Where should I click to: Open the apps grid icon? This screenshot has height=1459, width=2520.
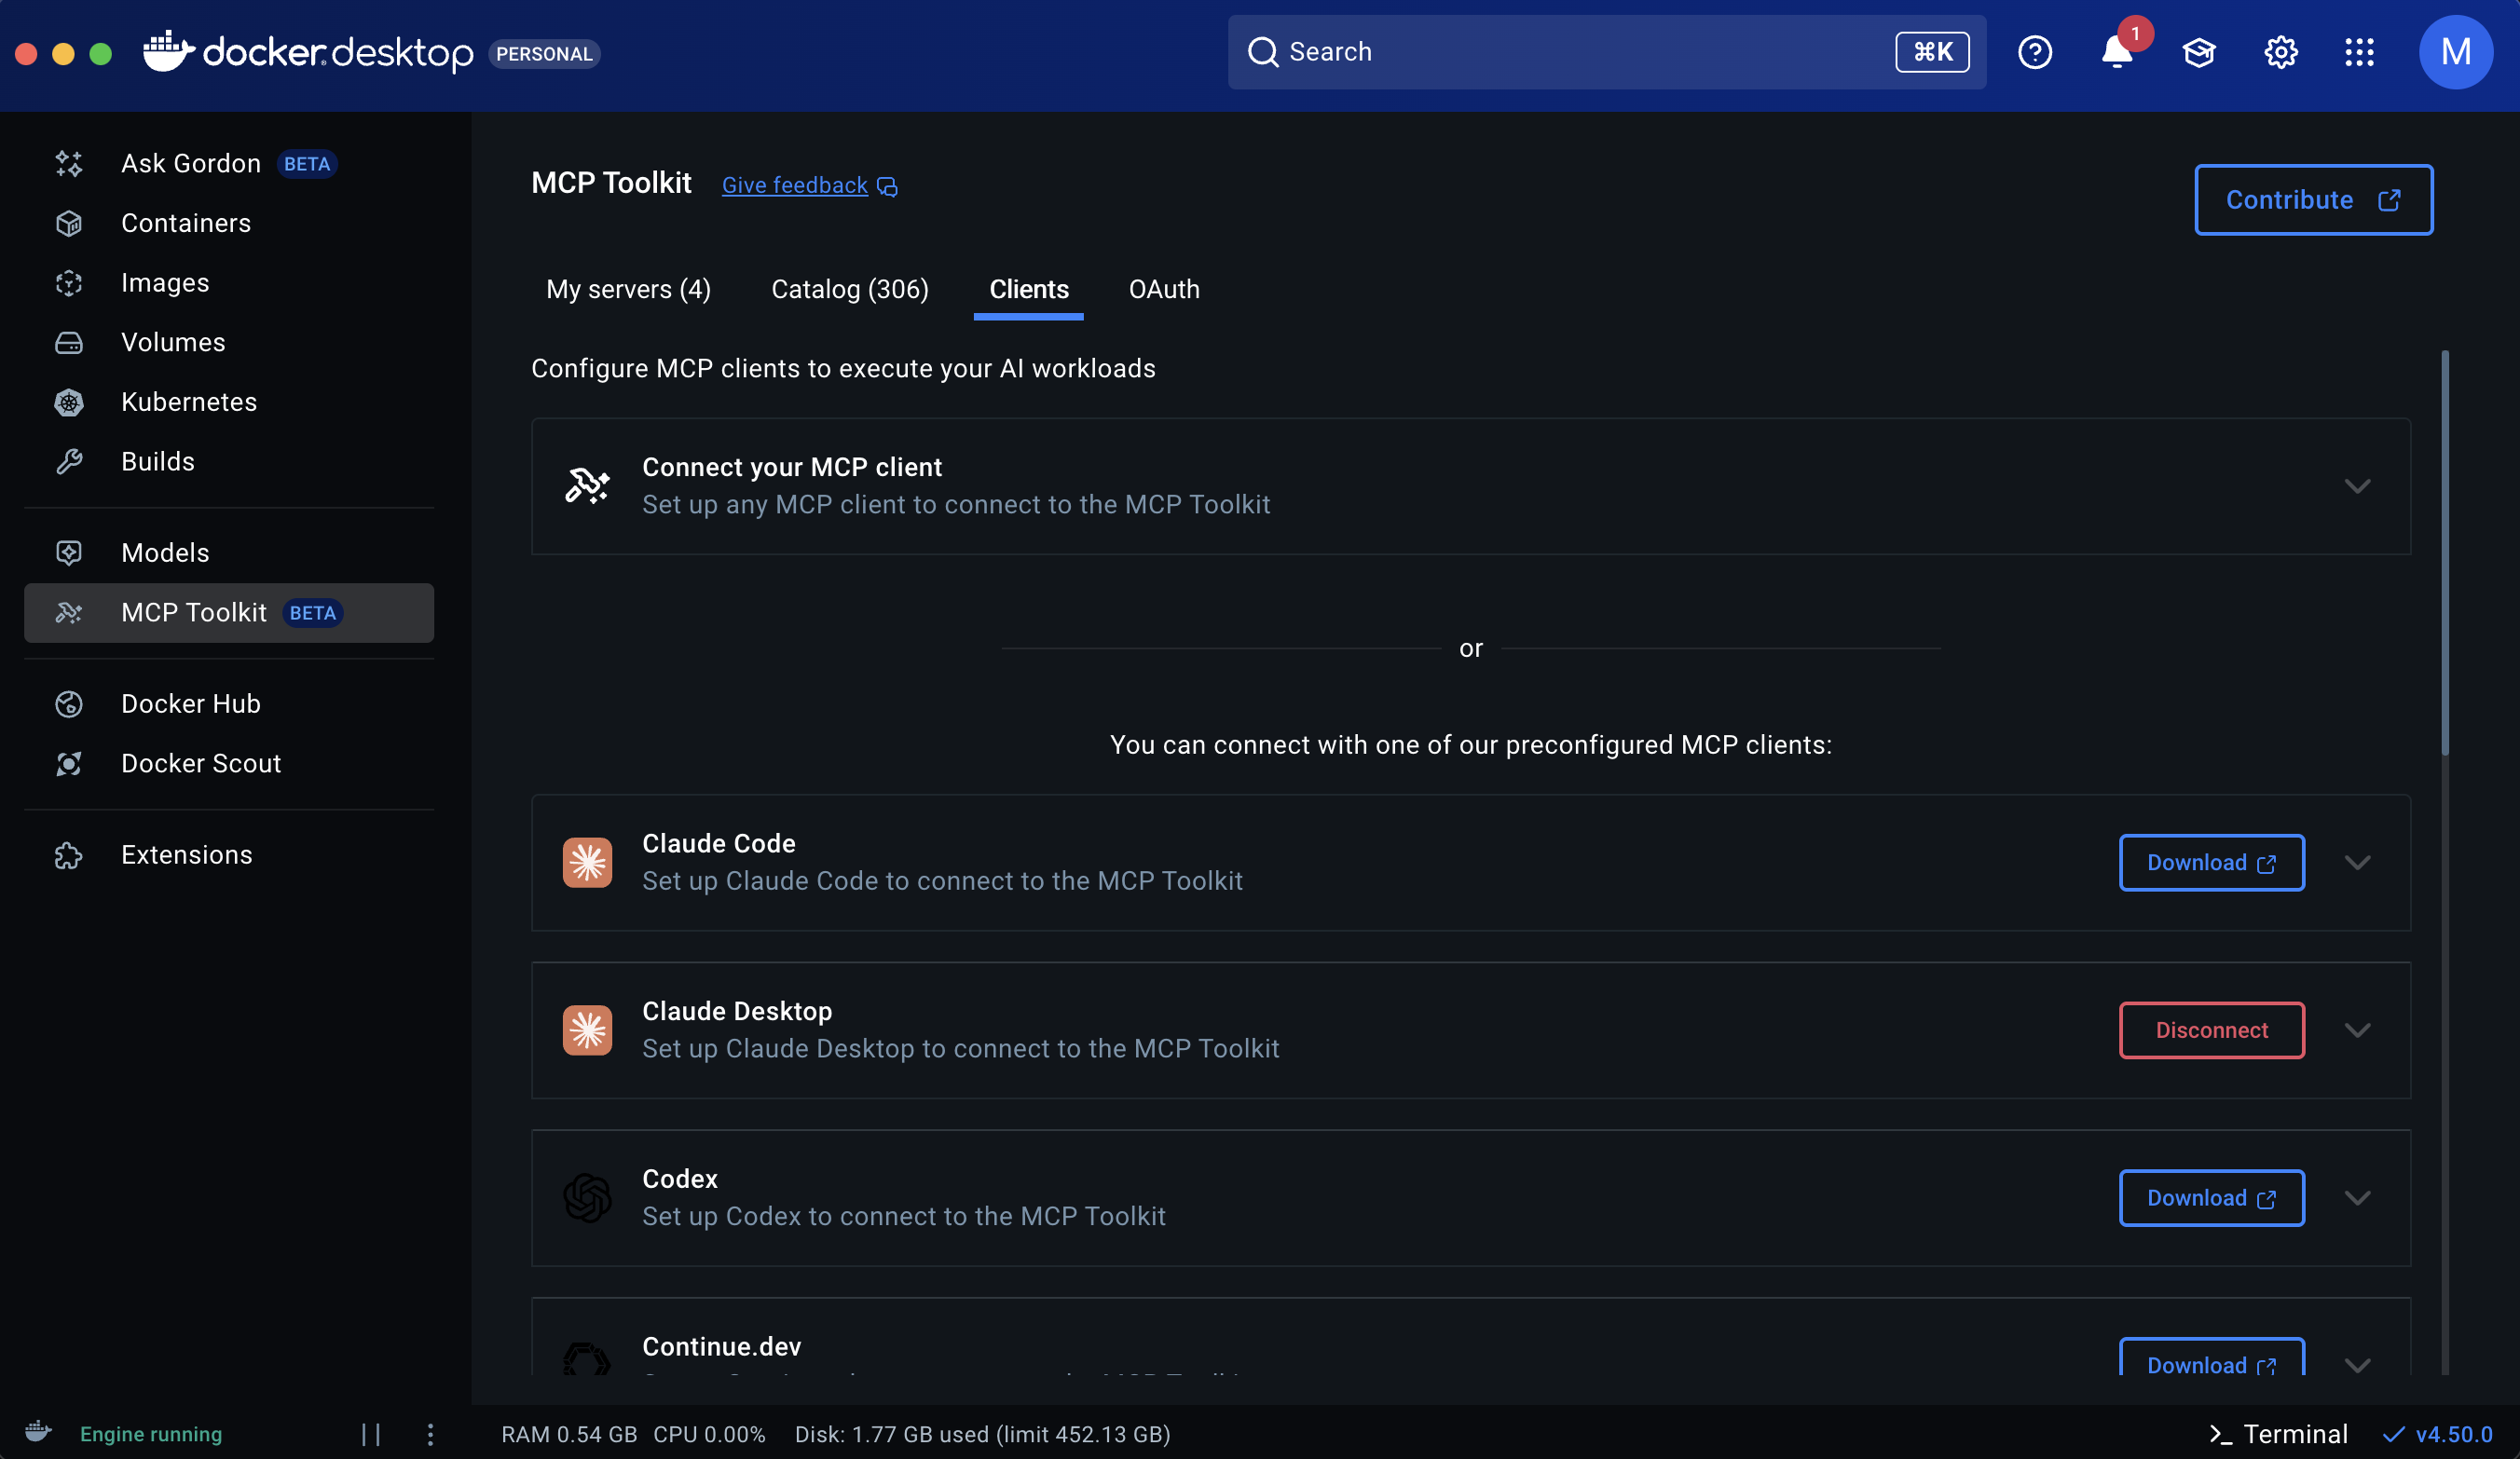pos(2359,52)
